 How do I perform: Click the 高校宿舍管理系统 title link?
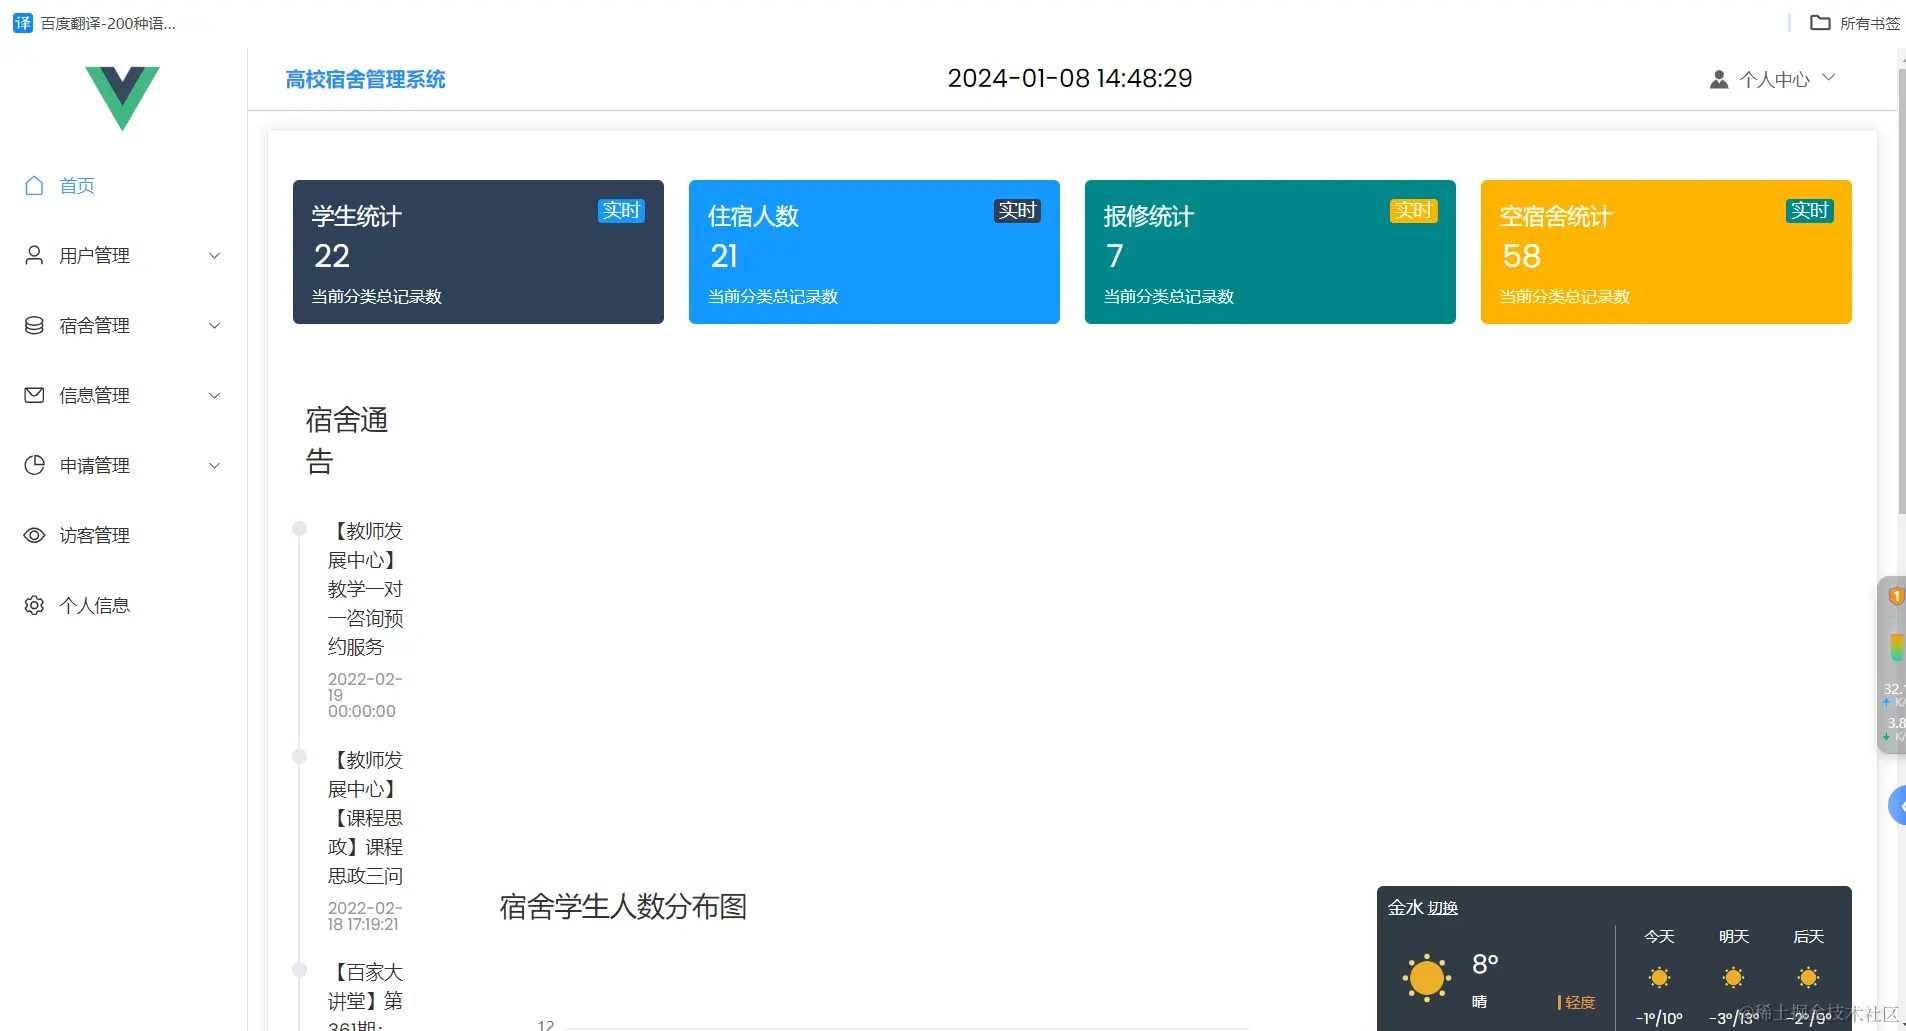pos(365,79)
